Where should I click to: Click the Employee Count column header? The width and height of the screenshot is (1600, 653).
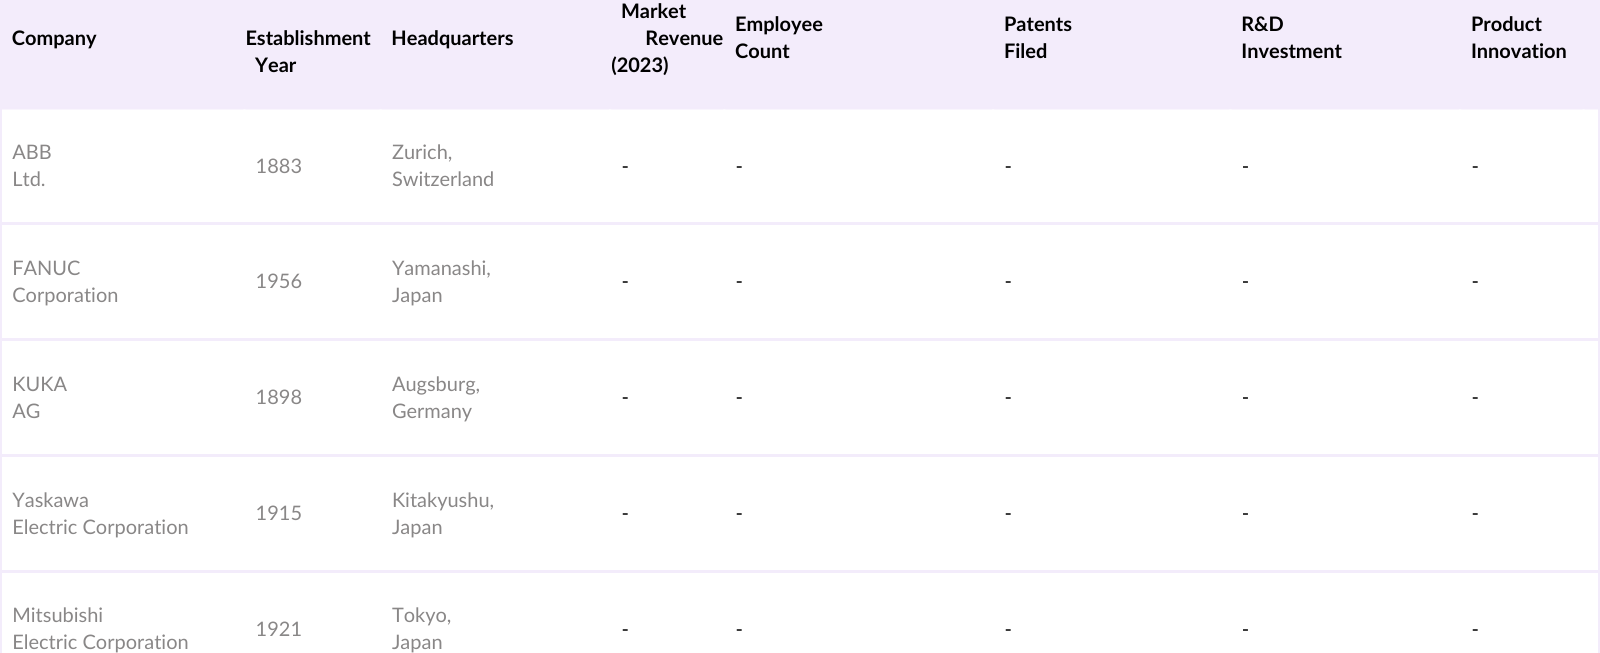tap(778, 38)
